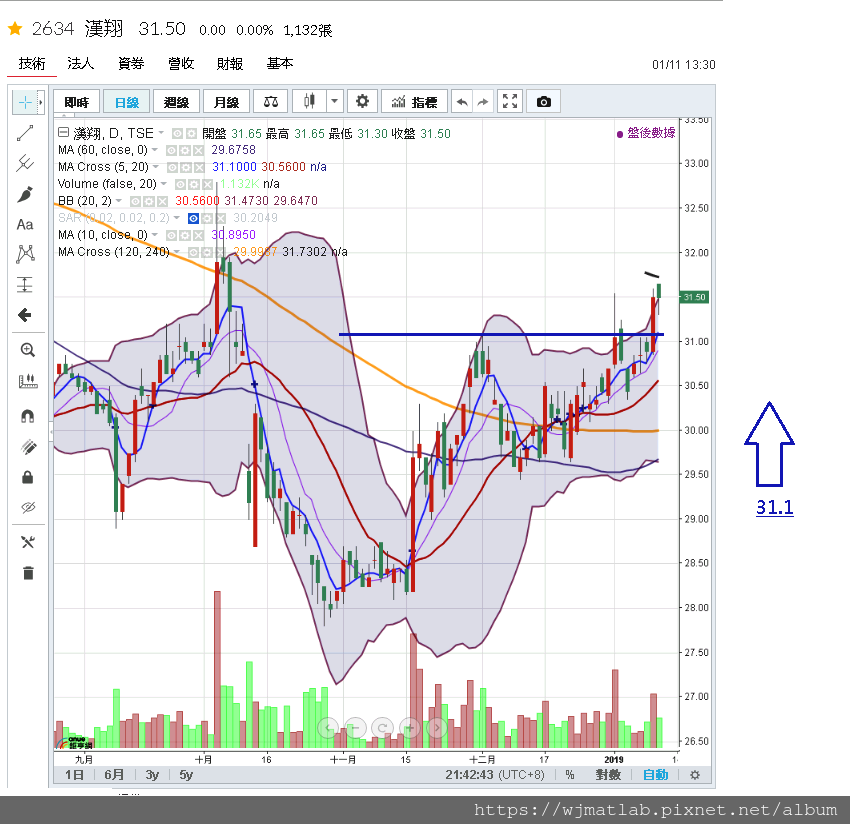This screenshot has height=824, width=850.
Task: Open the compare symbols scales icon
Action: pyautogui.click(x=271, y=102)
